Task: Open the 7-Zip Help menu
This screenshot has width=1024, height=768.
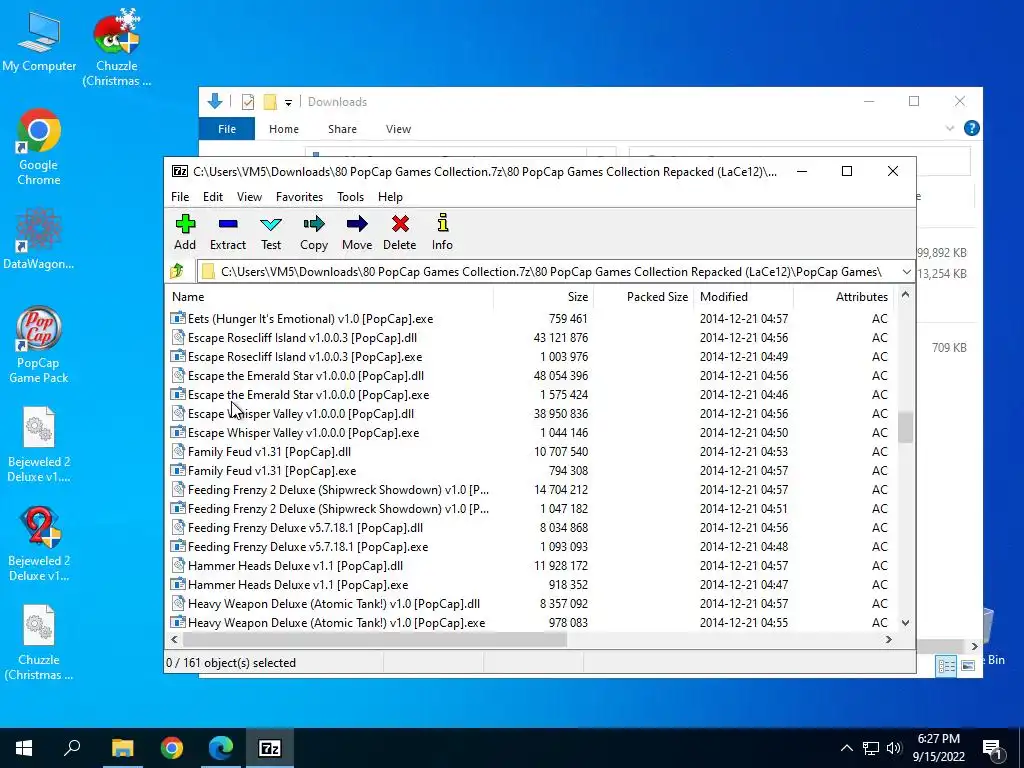Action: (x=390, y=197)
